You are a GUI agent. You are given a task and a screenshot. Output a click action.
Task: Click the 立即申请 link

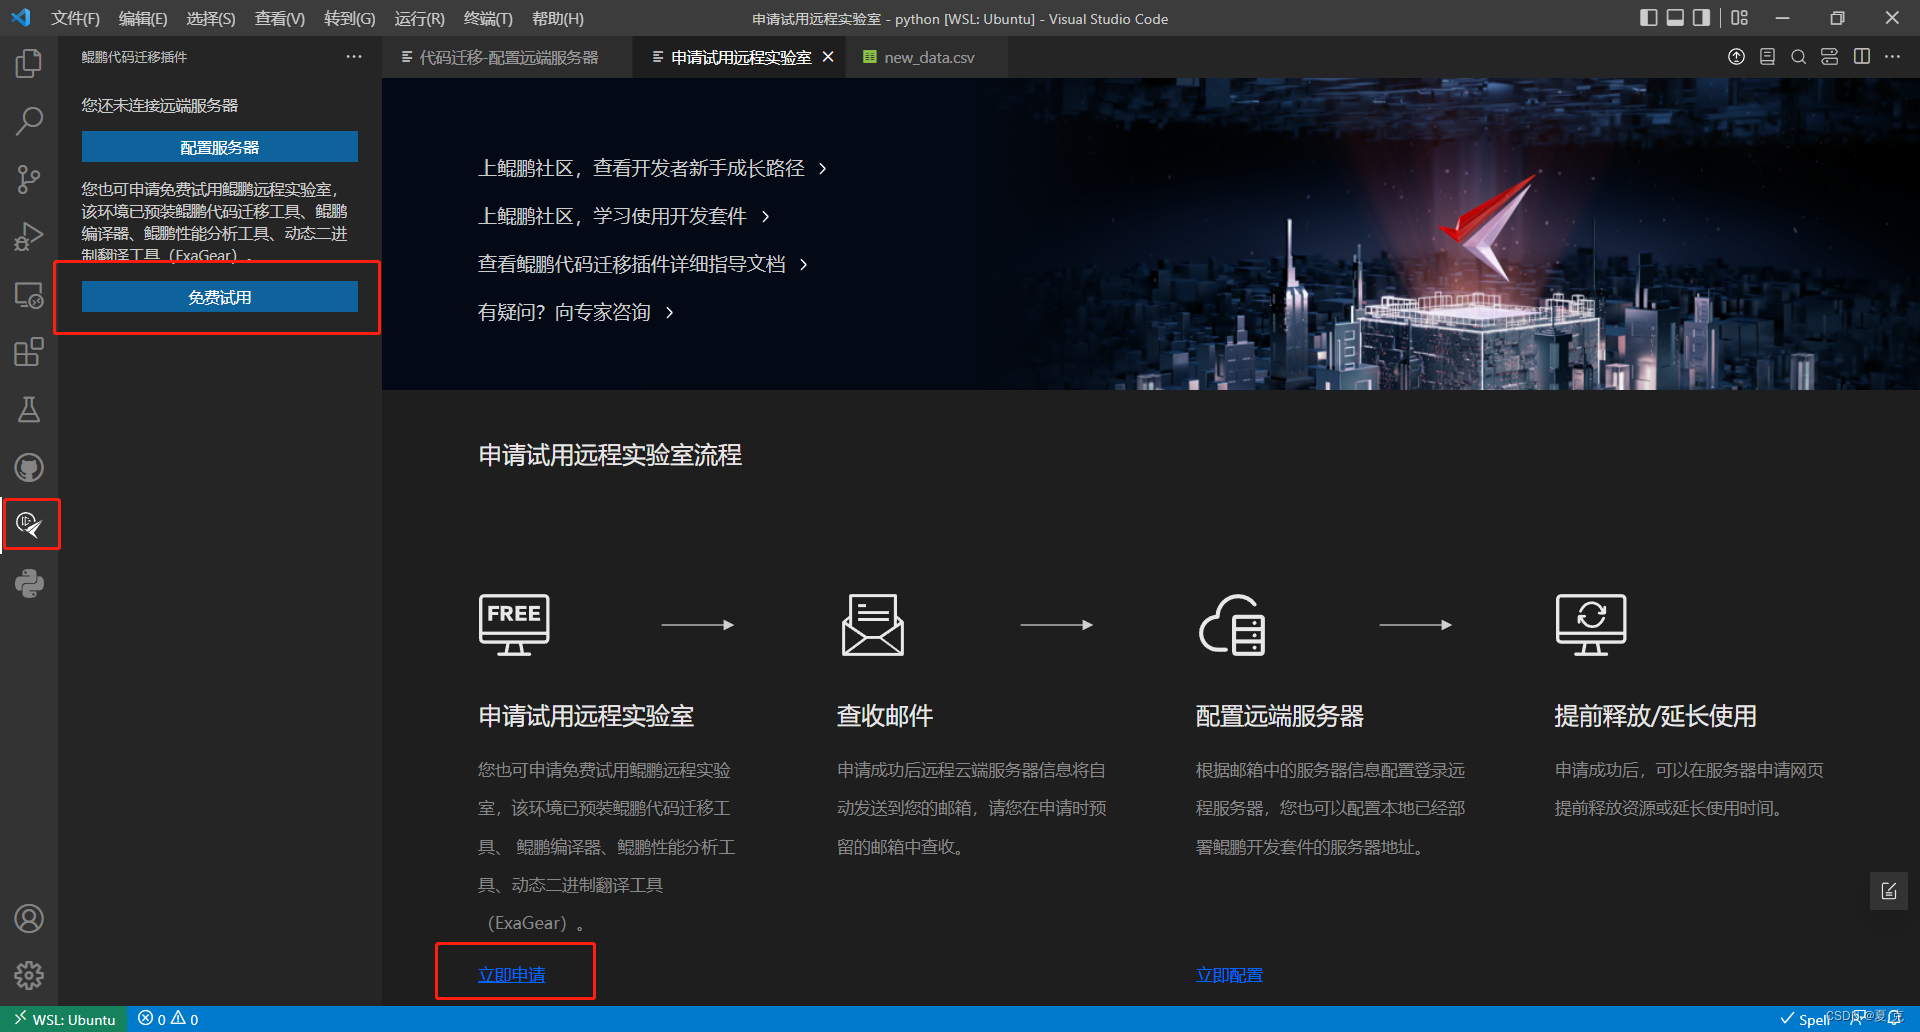tap(514, 973)
